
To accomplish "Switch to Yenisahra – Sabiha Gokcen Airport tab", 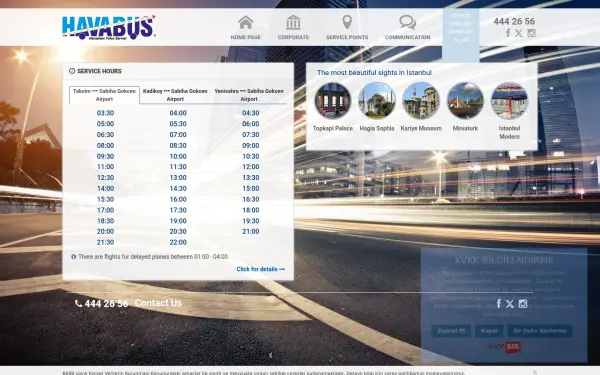I will (249, 95).
